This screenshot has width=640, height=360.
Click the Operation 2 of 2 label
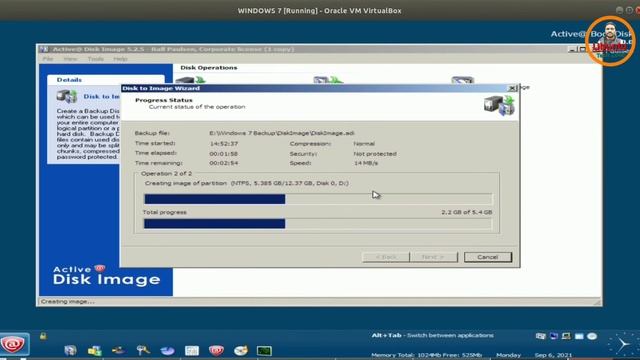(166, 173)
